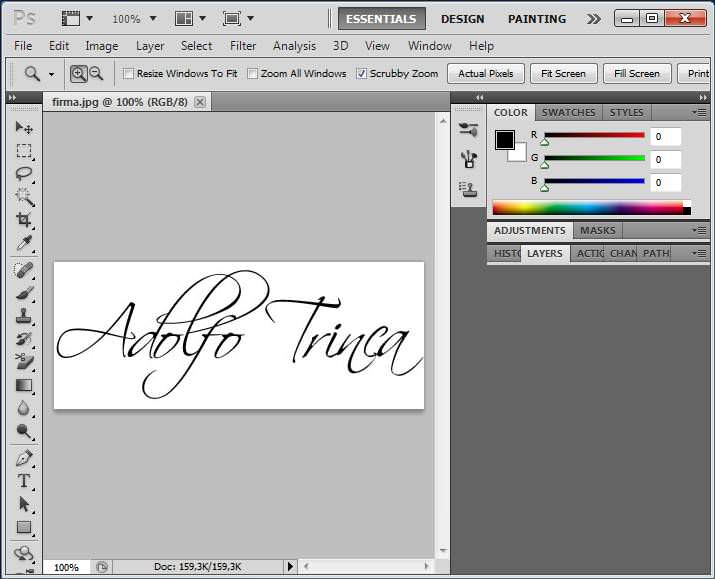Select the Eyedropper tool
The width and height of the screenshot is (715, 579).
coord(24,244)
